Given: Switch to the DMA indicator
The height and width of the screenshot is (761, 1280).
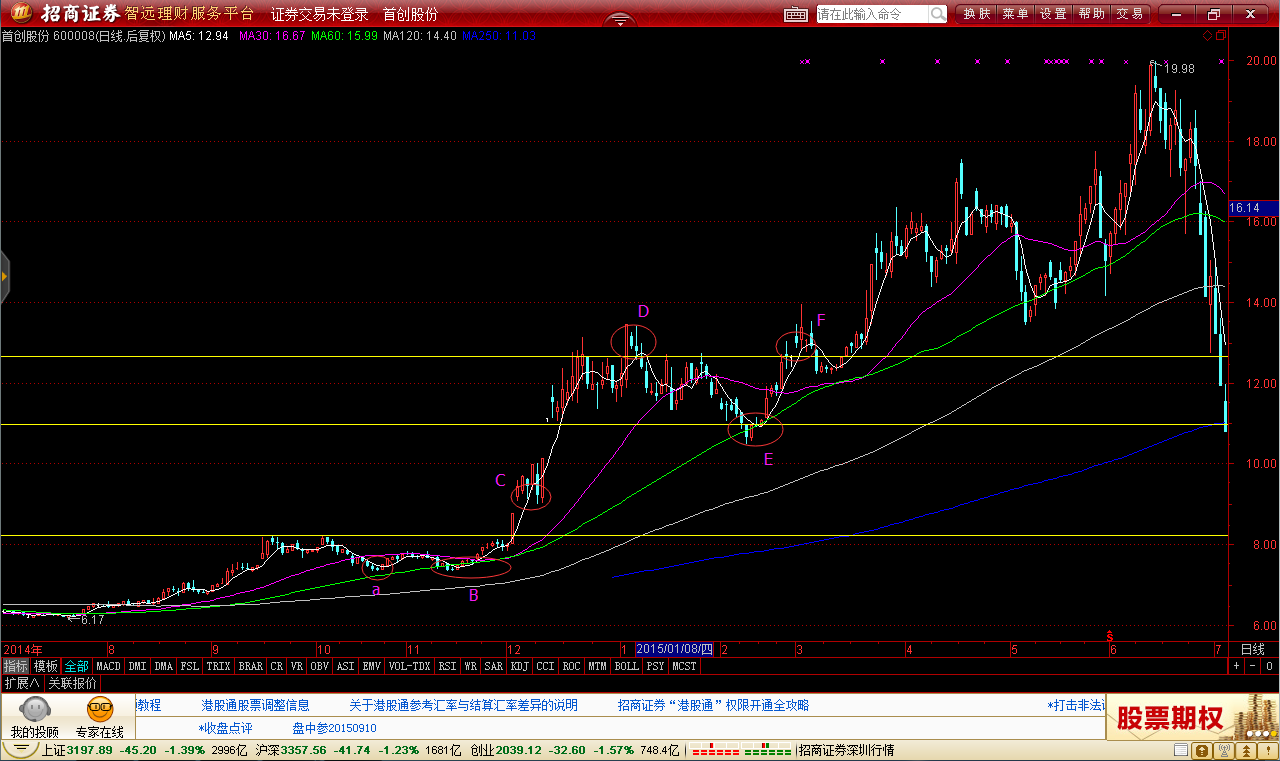Looking at the screenshot, I should [x=164, y=666].
